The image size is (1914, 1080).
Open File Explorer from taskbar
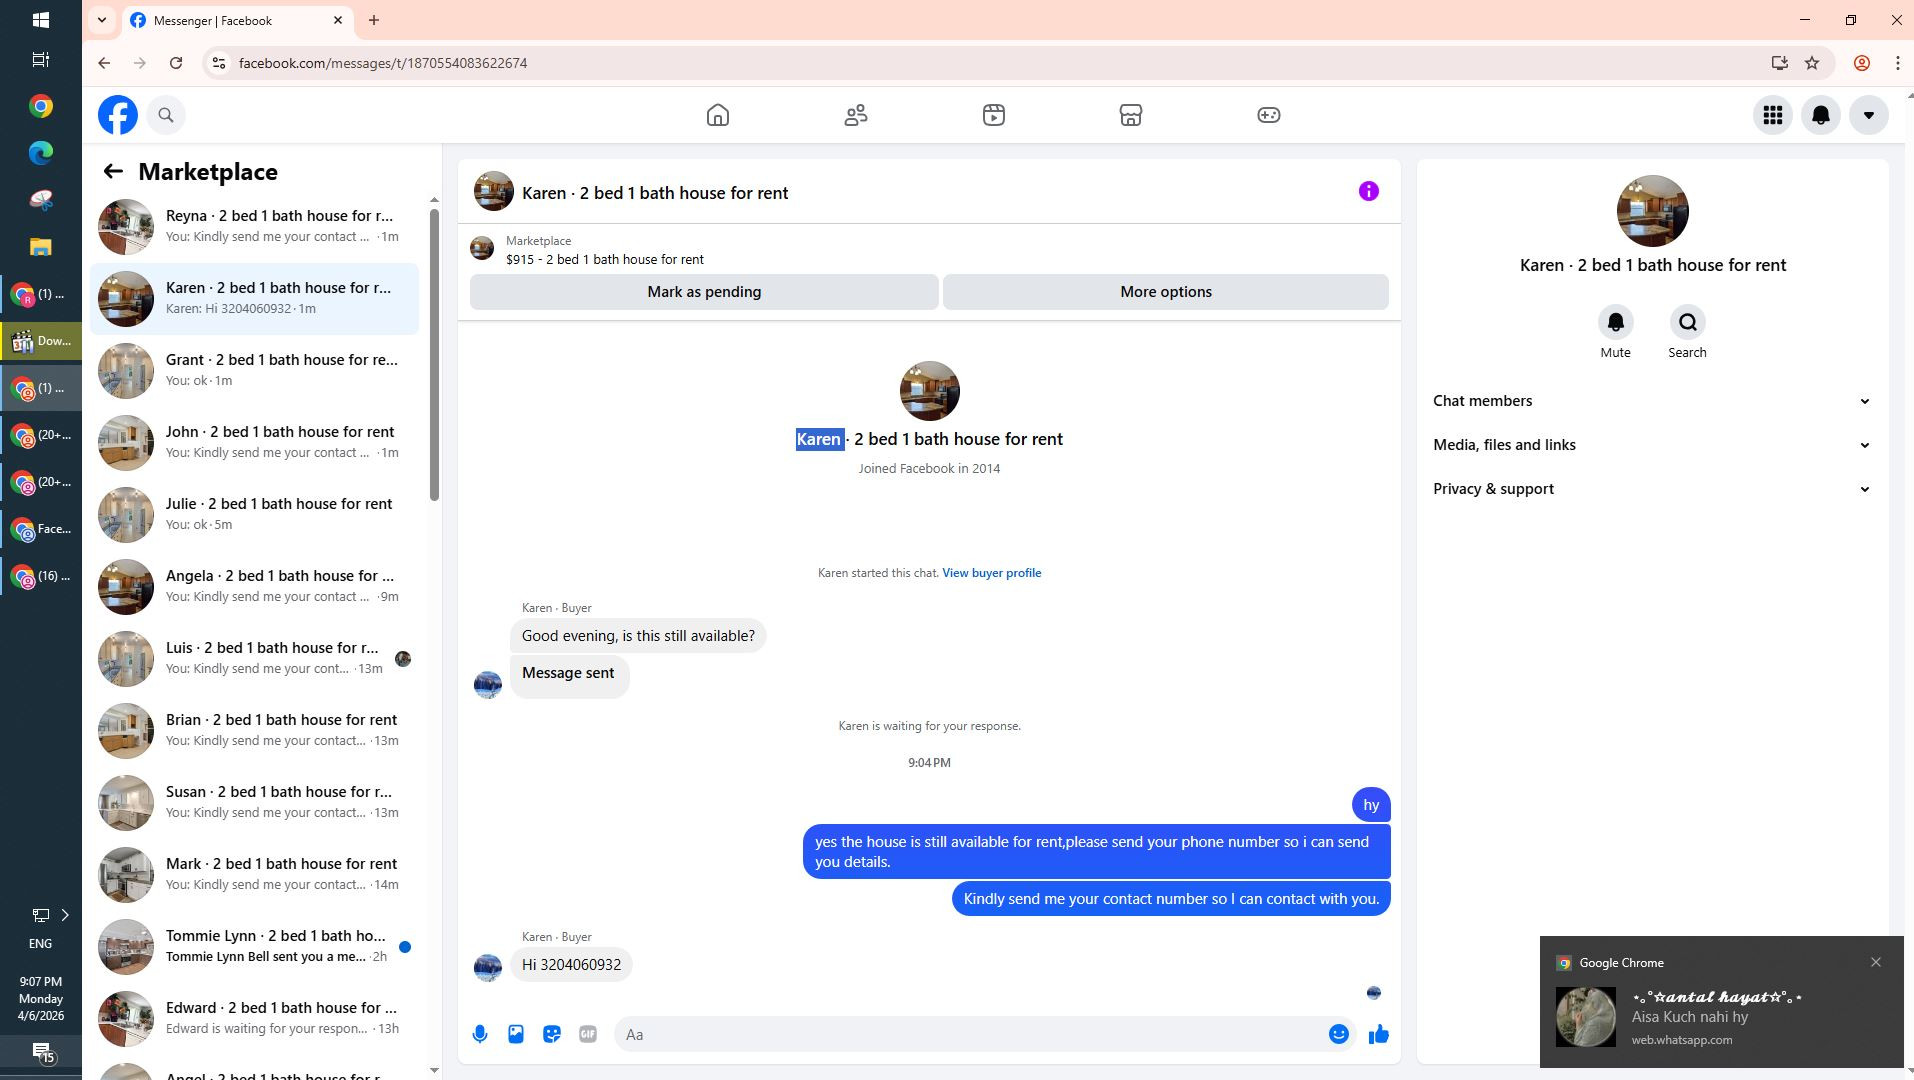[x=41, y=247]
